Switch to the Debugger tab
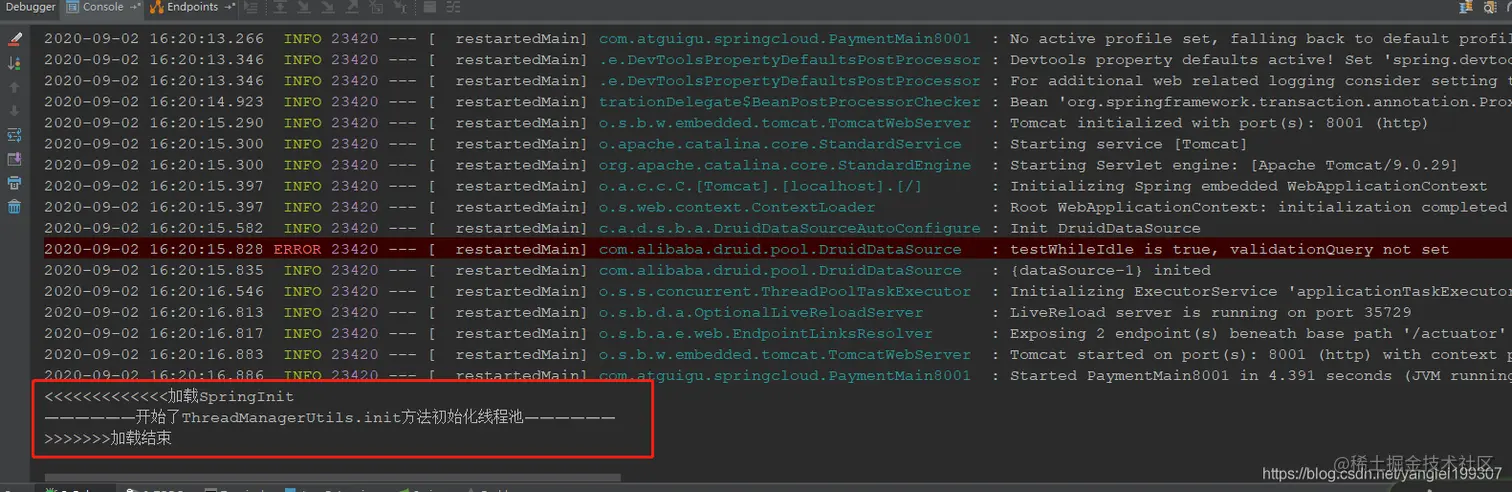The width and height of the screenshot is (1512, 492). point(31,7)
